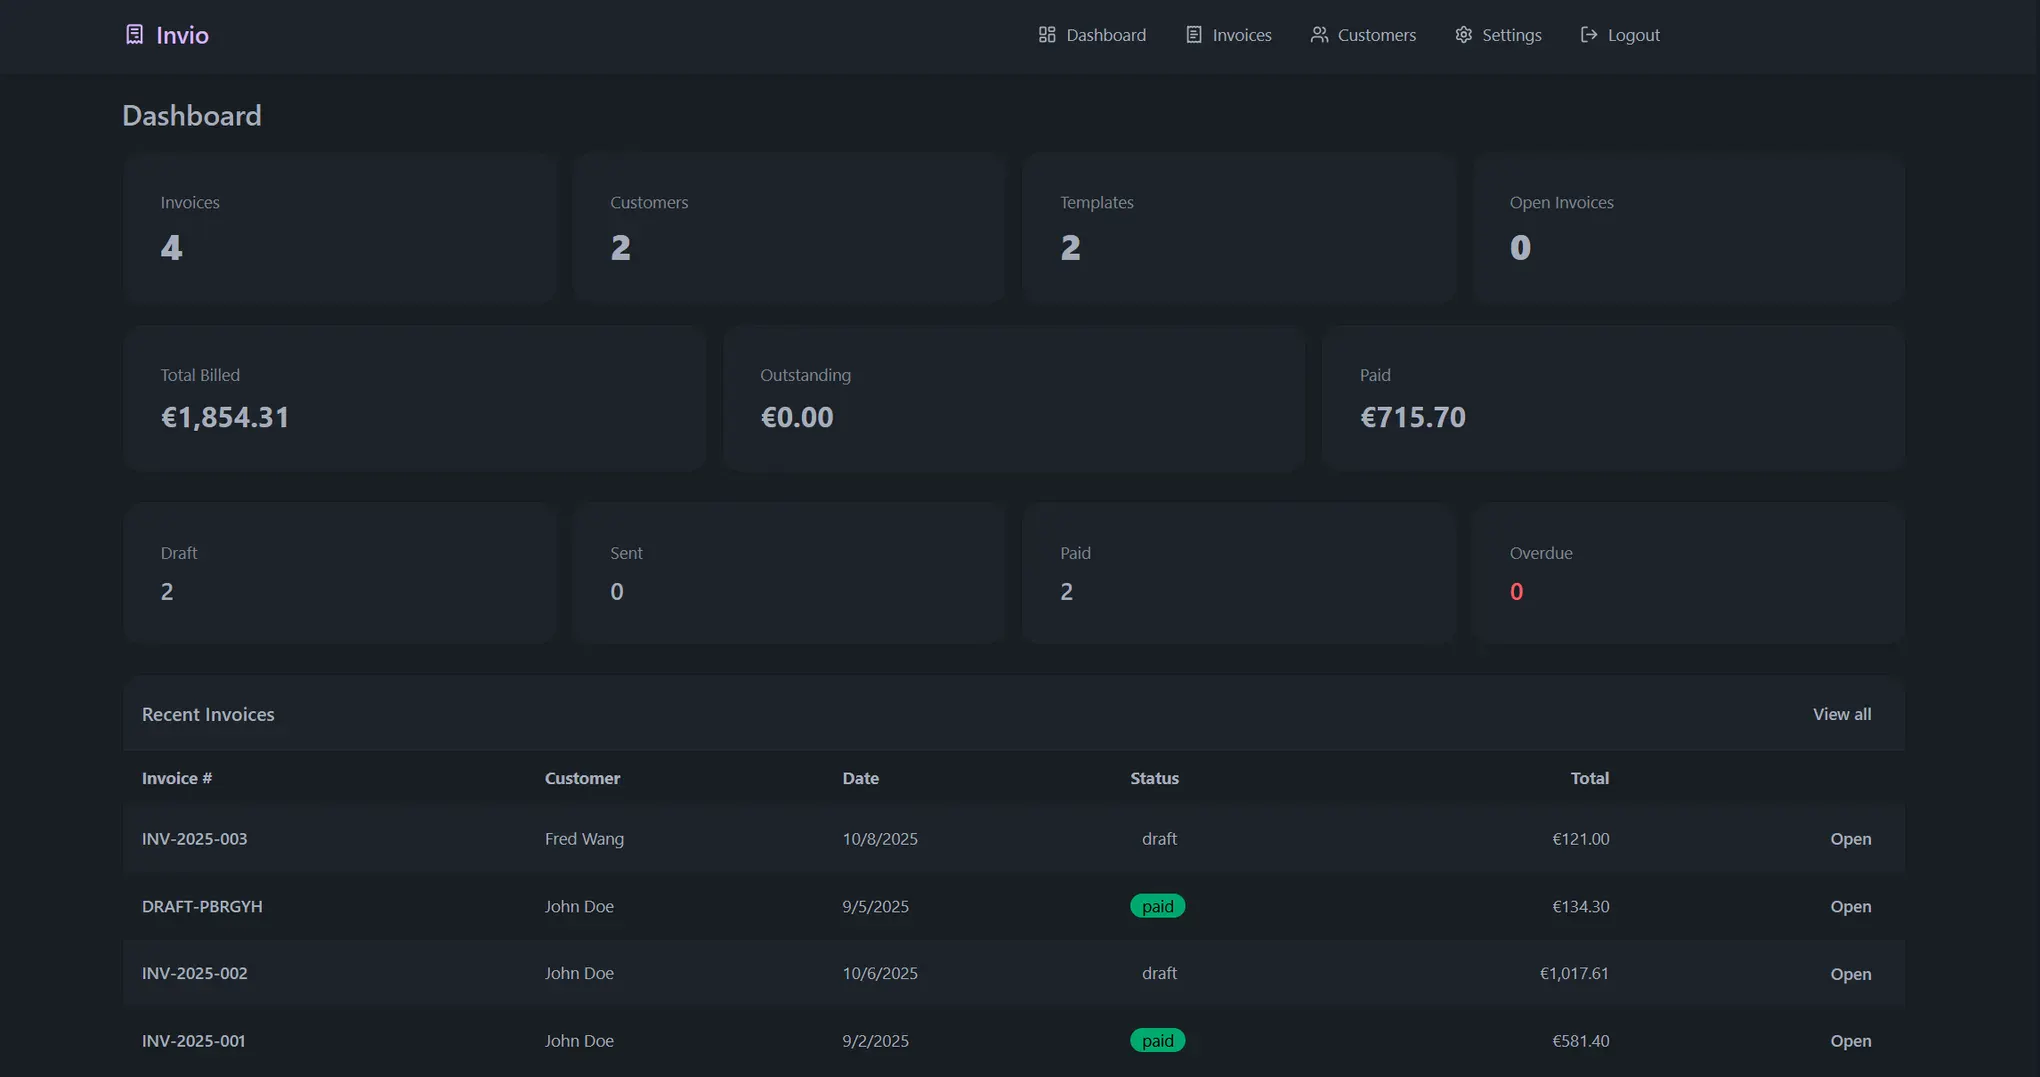Select the Logout nav item
Viewport: 2040px width, 1077px height.
(1620, 35)
